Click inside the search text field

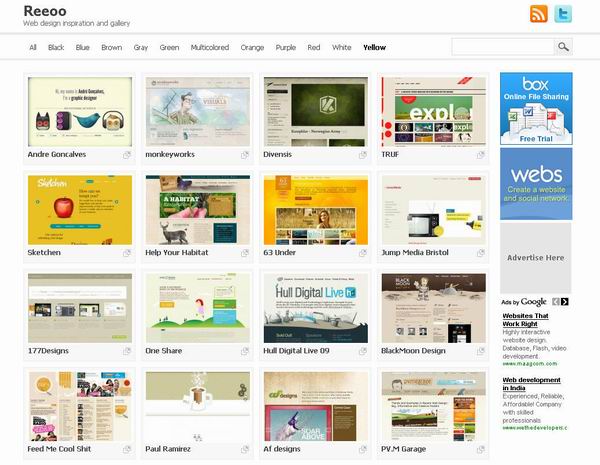pyautogui.click(x=502, y=47)
